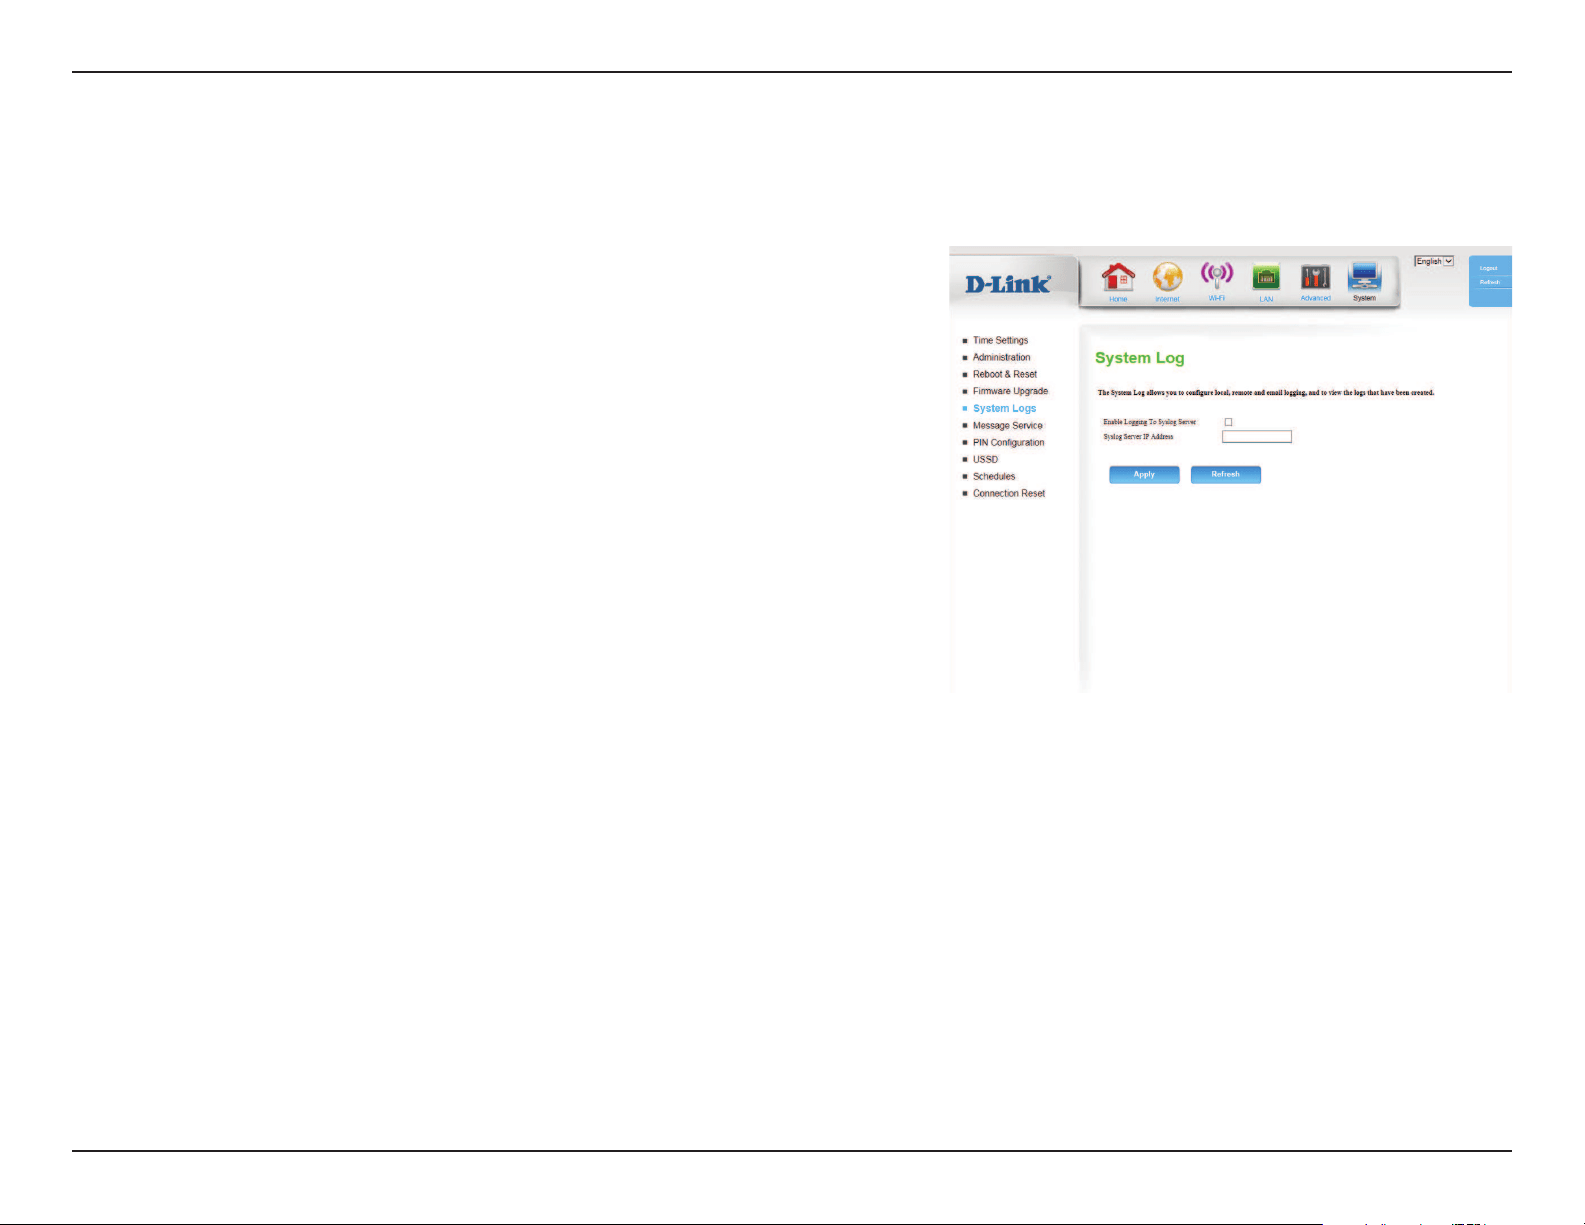The width and height of the screenshot is (1585, 1225).
Task: Open the LAN port icon
Action: click(x=1266, y=279)
